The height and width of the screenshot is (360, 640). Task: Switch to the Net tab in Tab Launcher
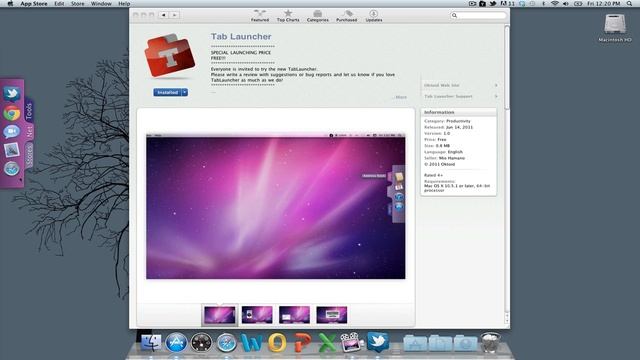[x=29, y=131]
